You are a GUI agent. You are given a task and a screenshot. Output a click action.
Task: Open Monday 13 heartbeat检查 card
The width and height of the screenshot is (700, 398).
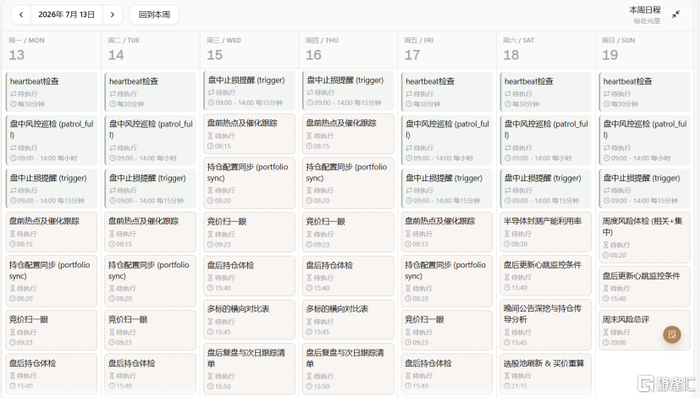pyautogui.click(x=51, y=92)
